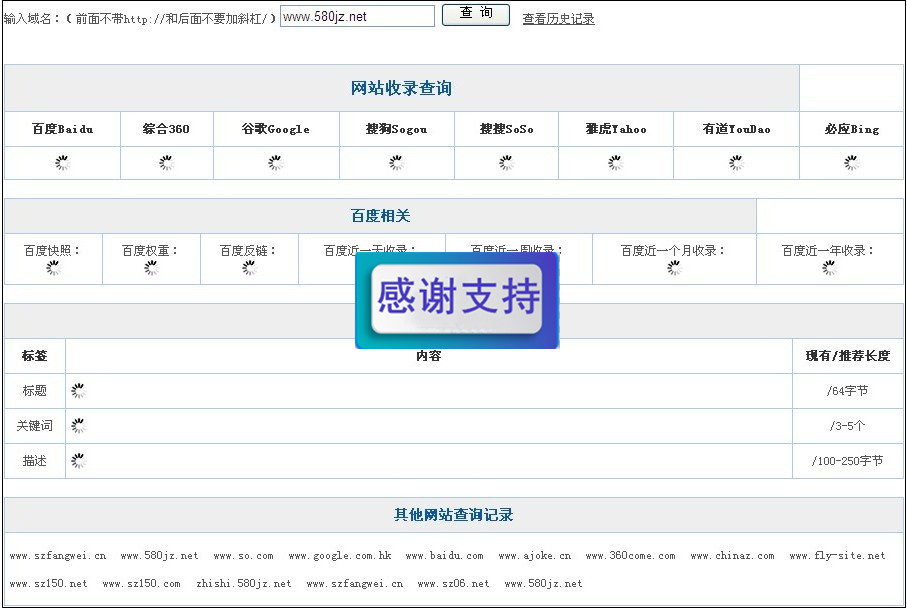Open the 查看历史记录 history link
Screen dimensions: 907x608
click(x=558, y=19)
